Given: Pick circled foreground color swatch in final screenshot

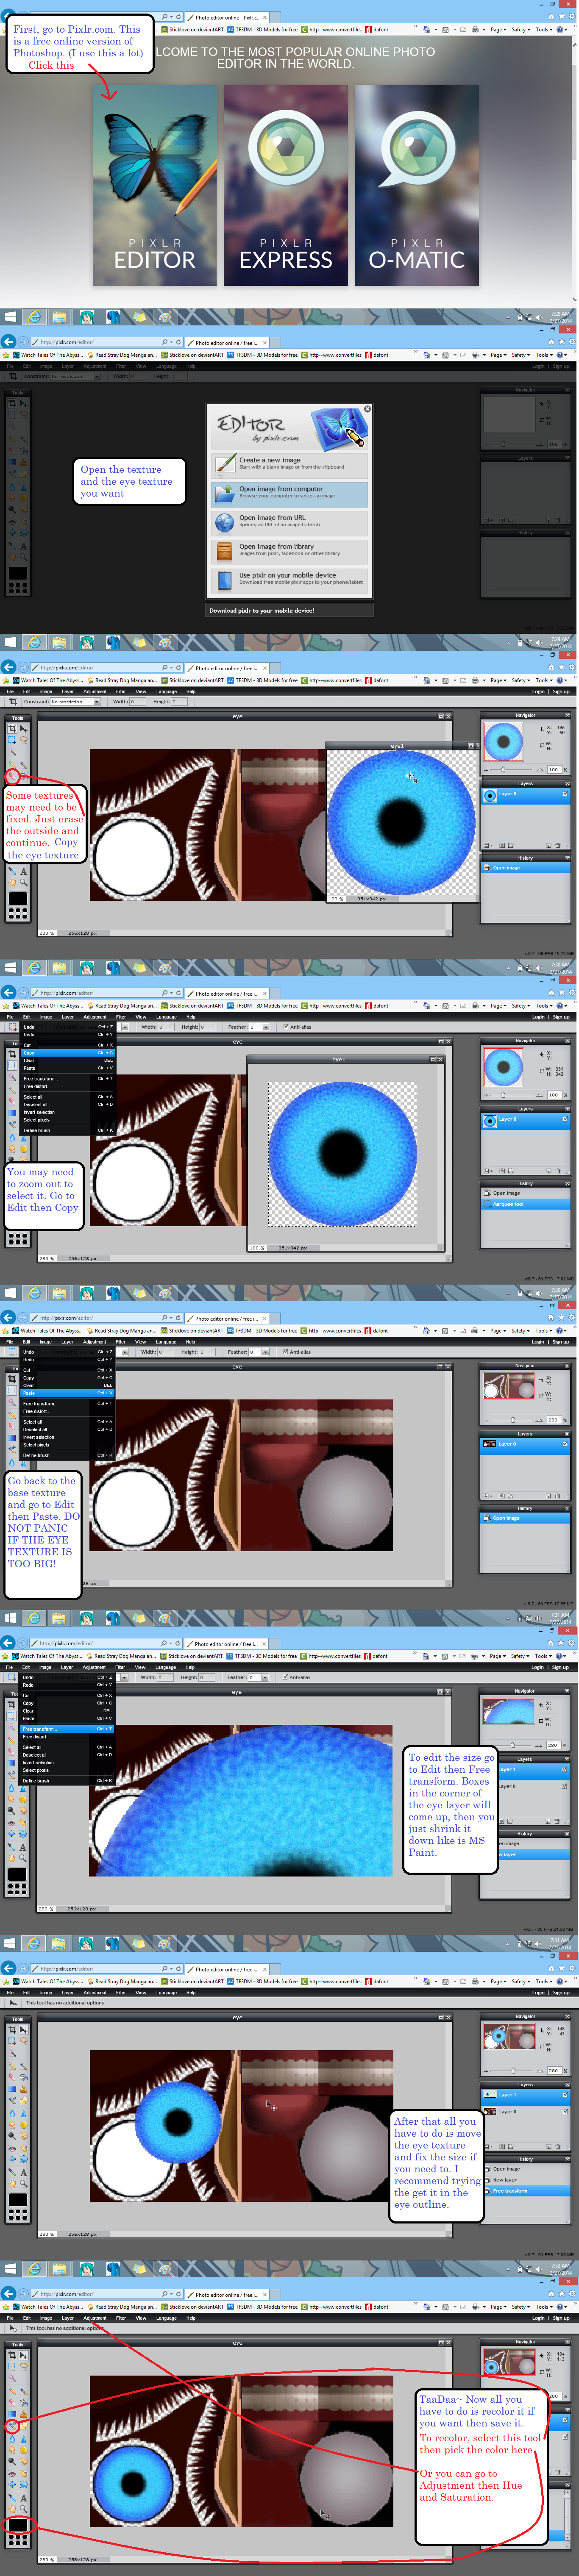Looking at the screenshot, I should (x=18, y=2525).
